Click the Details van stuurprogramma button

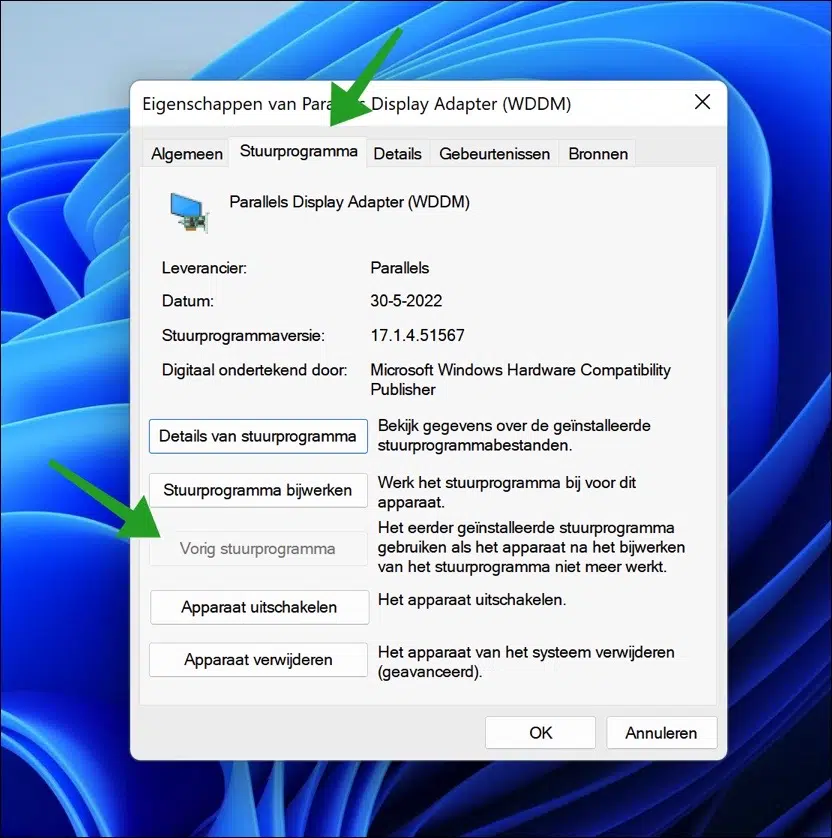258,436
